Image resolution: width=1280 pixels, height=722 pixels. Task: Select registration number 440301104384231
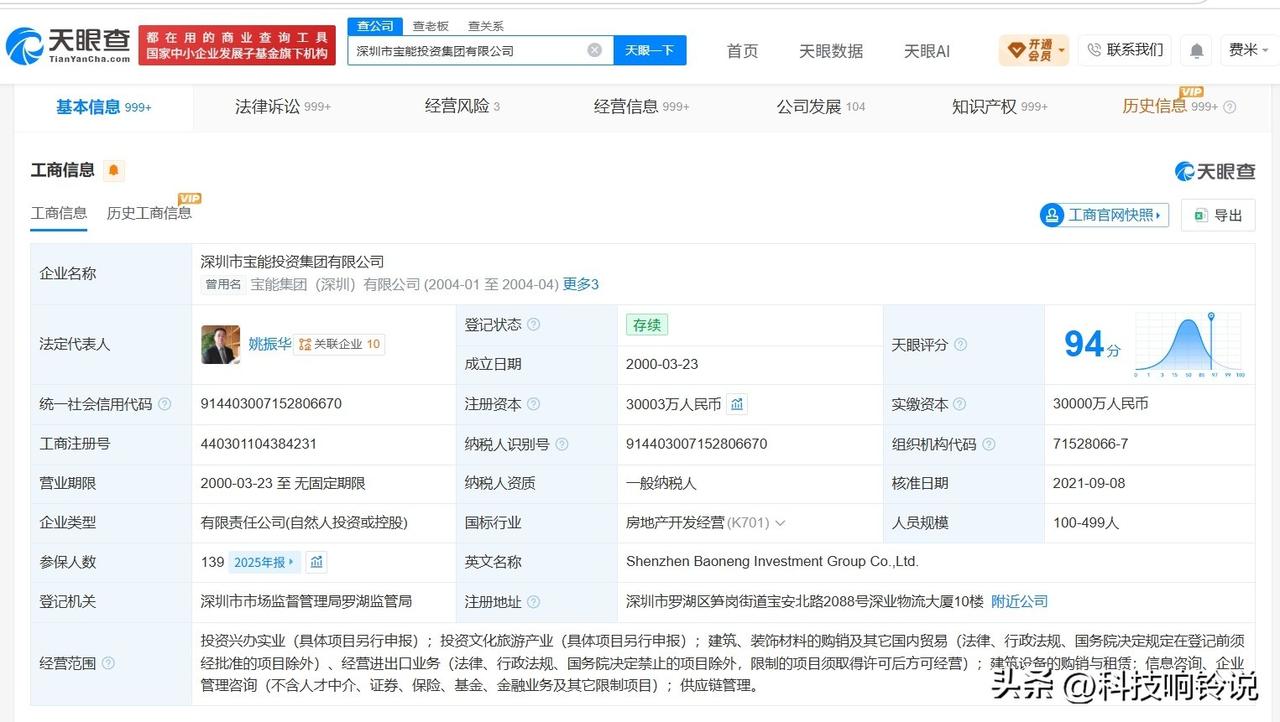[x=259, y=444]
